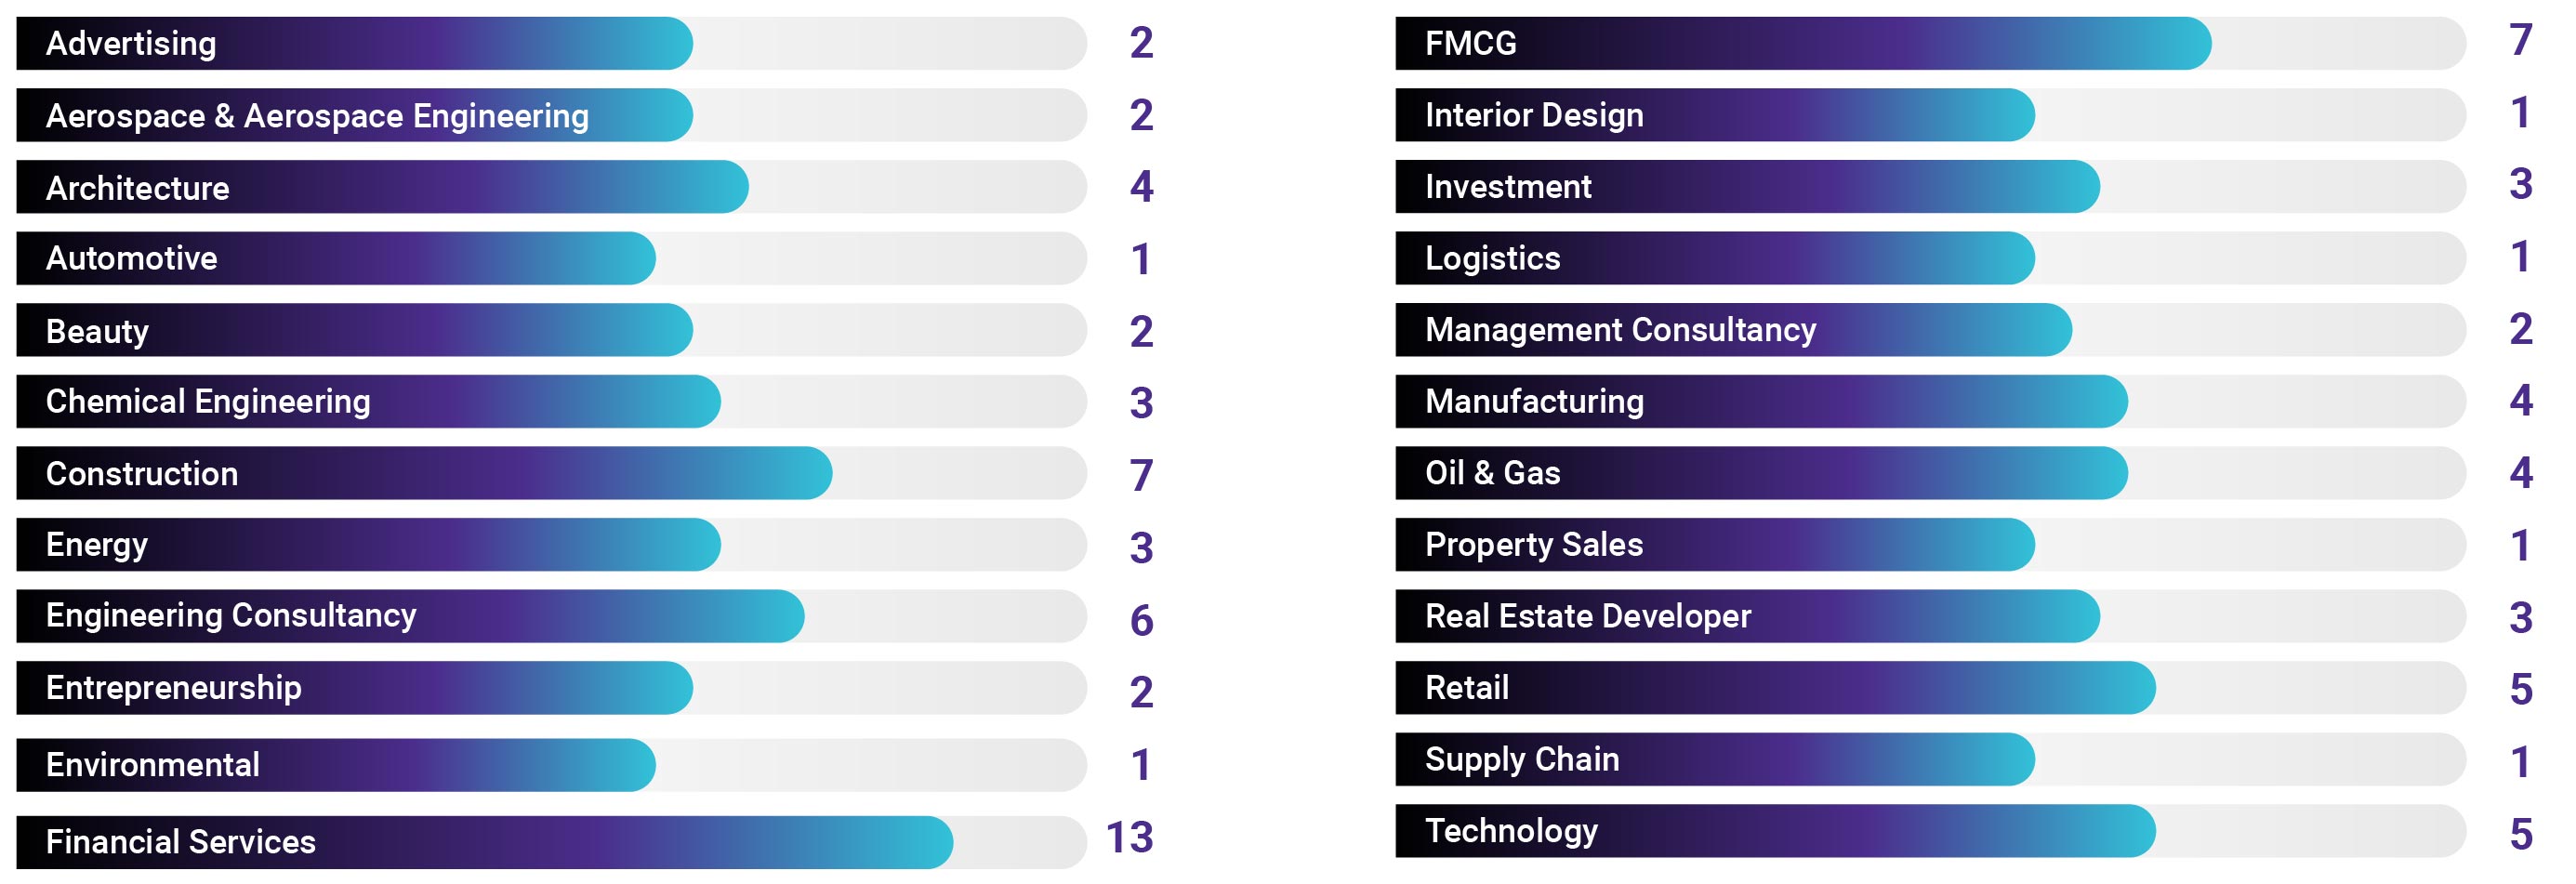Image resolution: width=2576 pixels, height=884 pixels.
Task: Click the Environmental label
Action: [153, 765]
